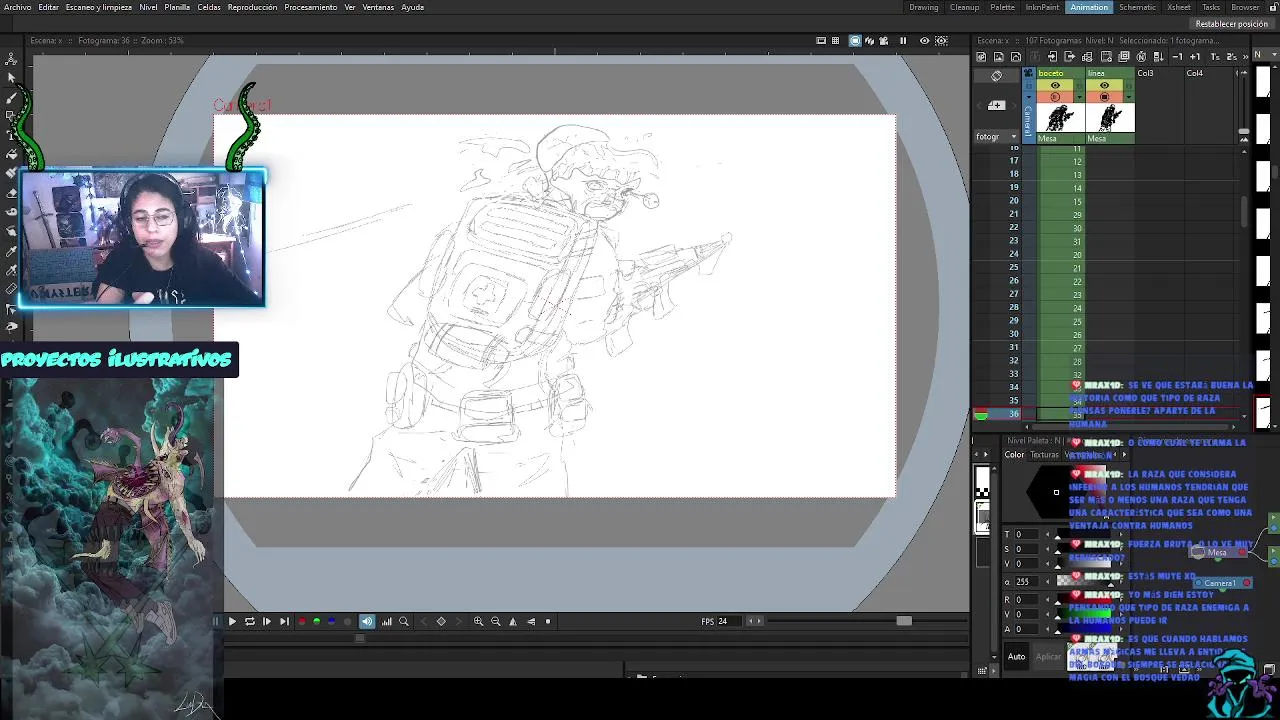Image resolution: width=1280 pixels, height=720 pixels.
Task: Select the Brush tool
Action: pos(11,97)
